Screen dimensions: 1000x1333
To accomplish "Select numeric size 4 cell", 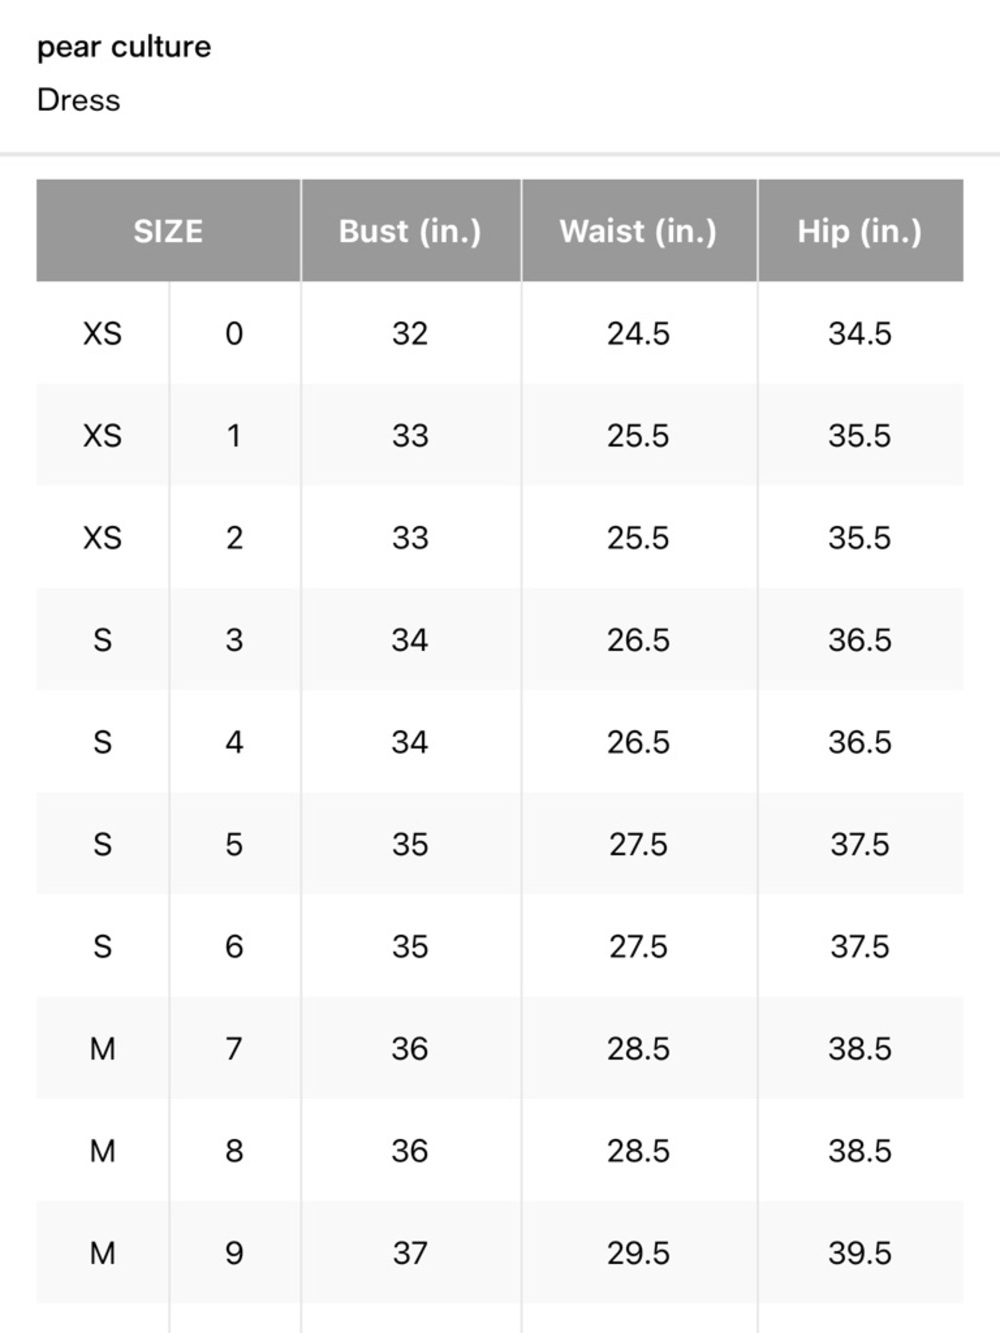I will pos(234,742).
